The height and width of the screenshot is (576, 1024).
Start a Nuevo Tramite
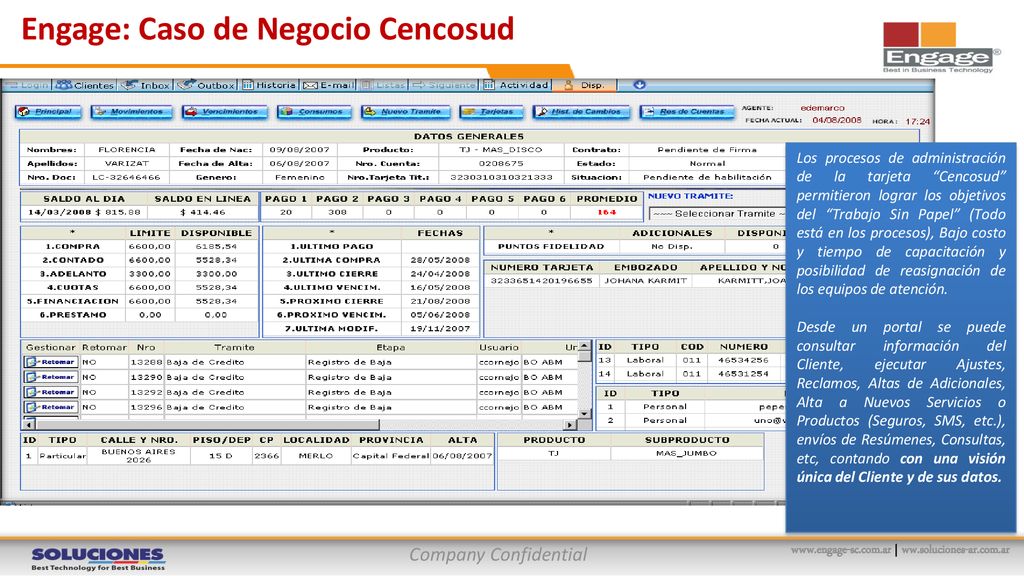(406, 112)
